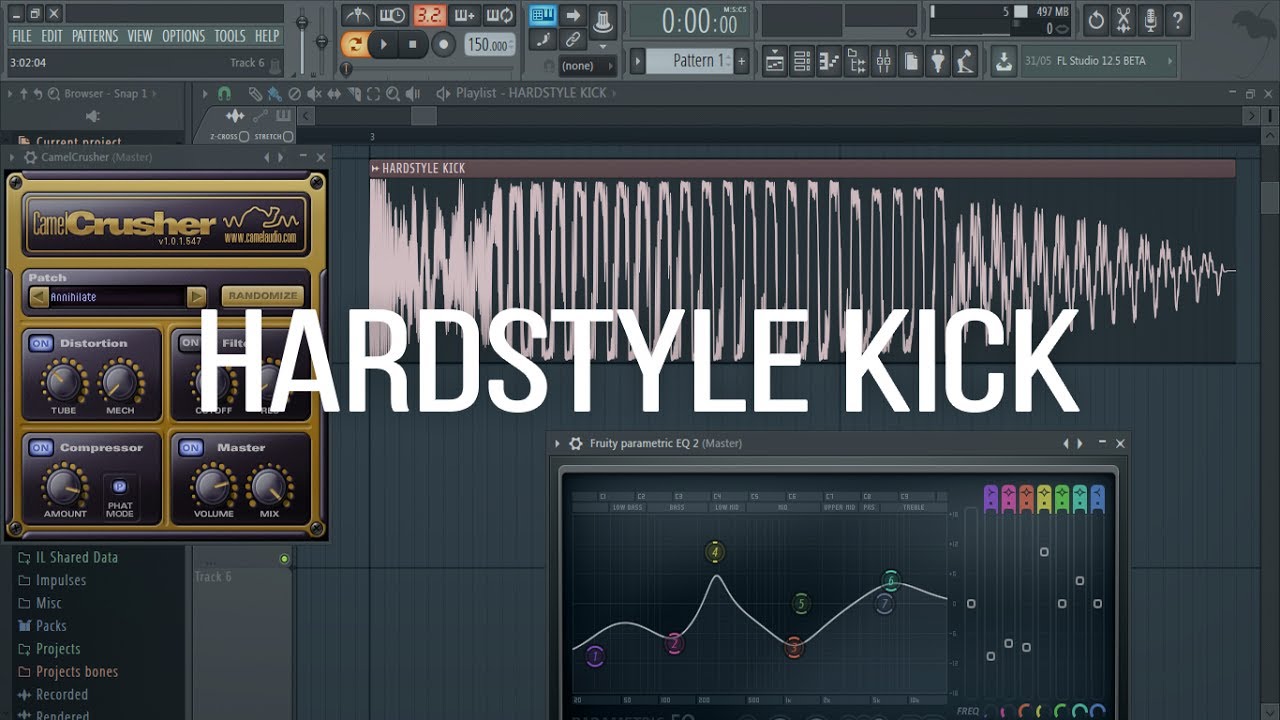Open the project picker pages icon
The image size is (1280, 720).
coord(910,61)
